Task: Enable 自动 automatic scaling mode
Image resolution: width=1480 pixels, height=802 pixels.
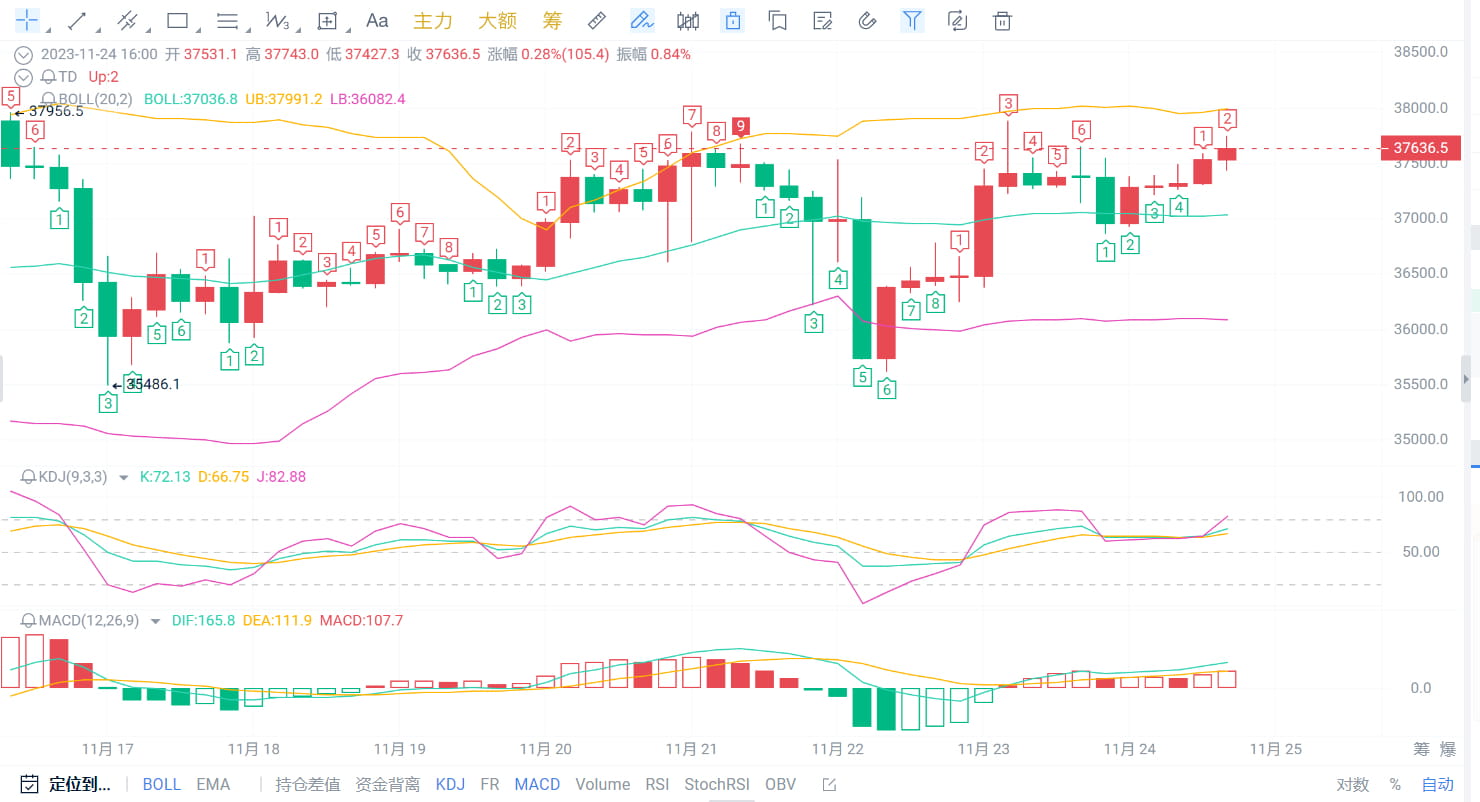Action: click(x=1436, y=784)
